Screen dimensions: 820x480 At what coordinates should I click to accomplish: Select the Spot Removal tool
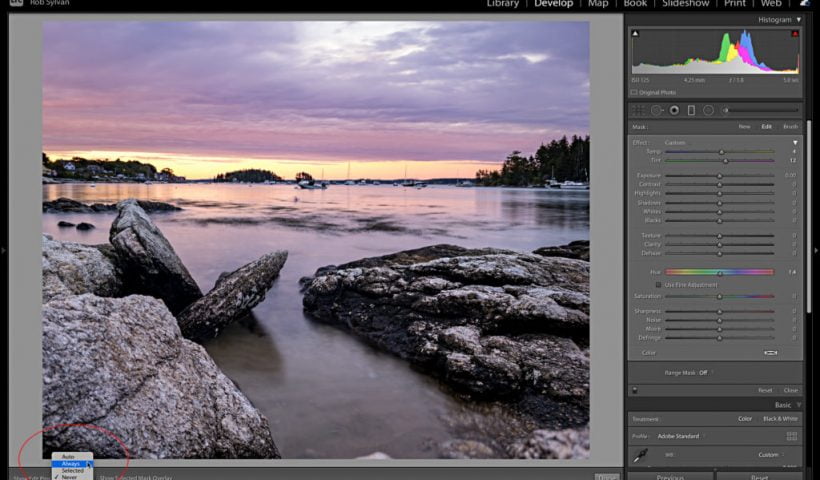pos(657,110)
